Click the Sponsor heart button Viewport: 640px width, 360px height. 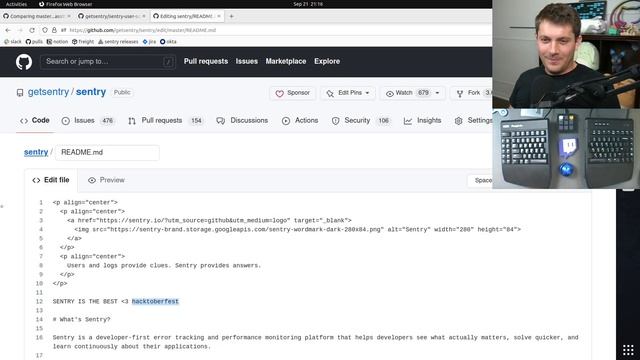[x=292, y=93]
